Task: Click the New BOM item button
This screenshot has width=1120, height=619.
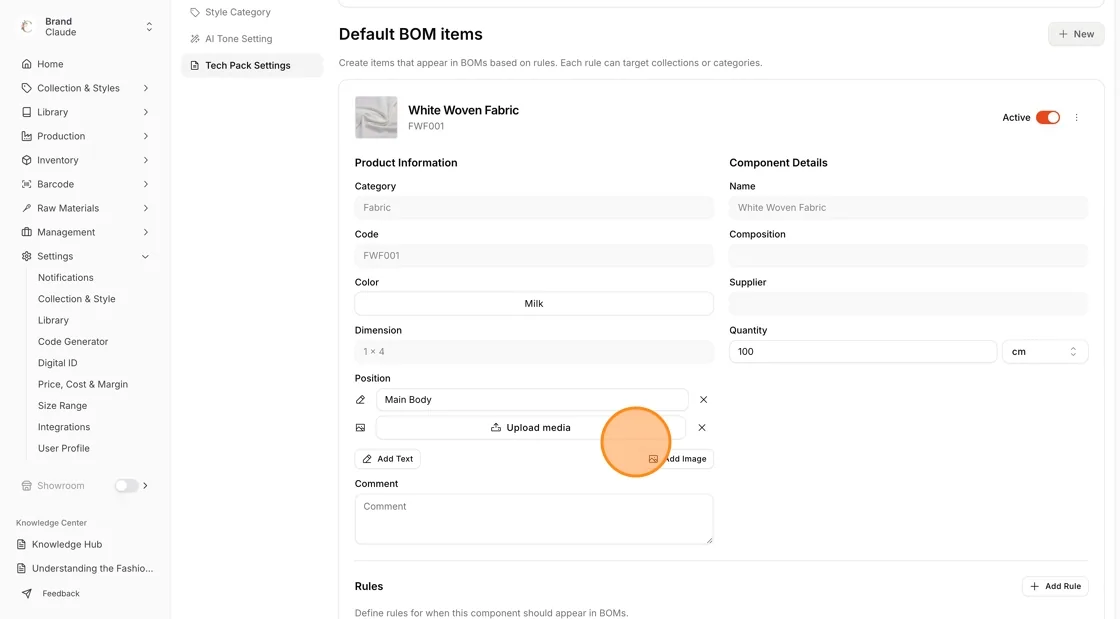Action: click(x=1076, y=34)
